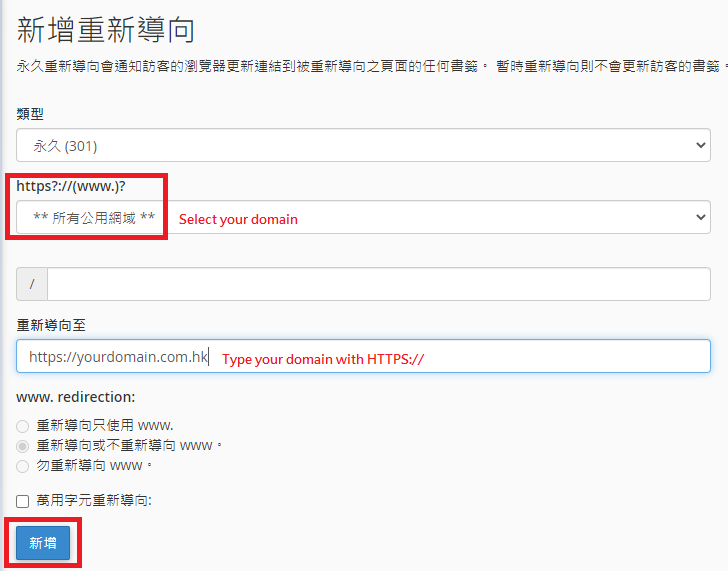
Task: Click the blue 新增 button
Action: click(43, 543)
